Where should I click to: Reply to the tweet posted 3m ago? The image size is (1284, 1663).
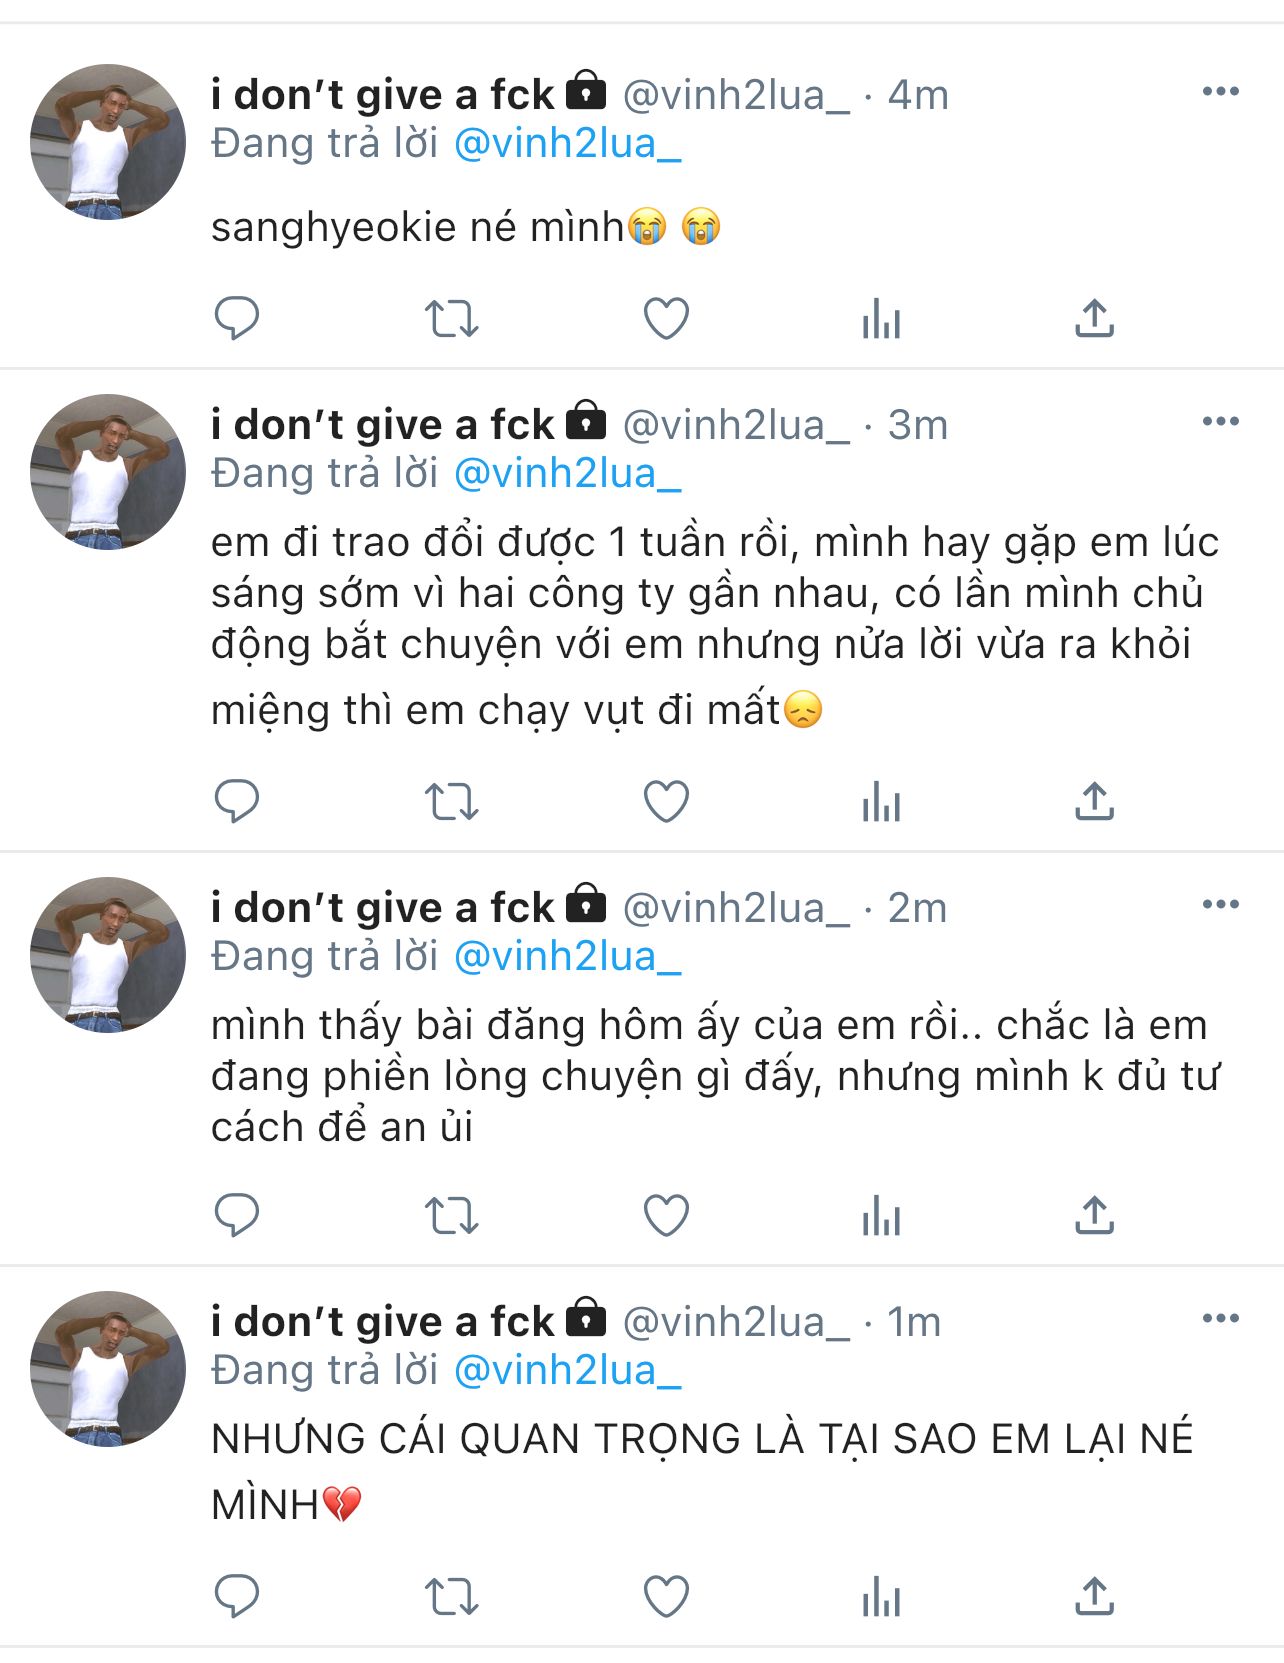click(x=237, y=802)
